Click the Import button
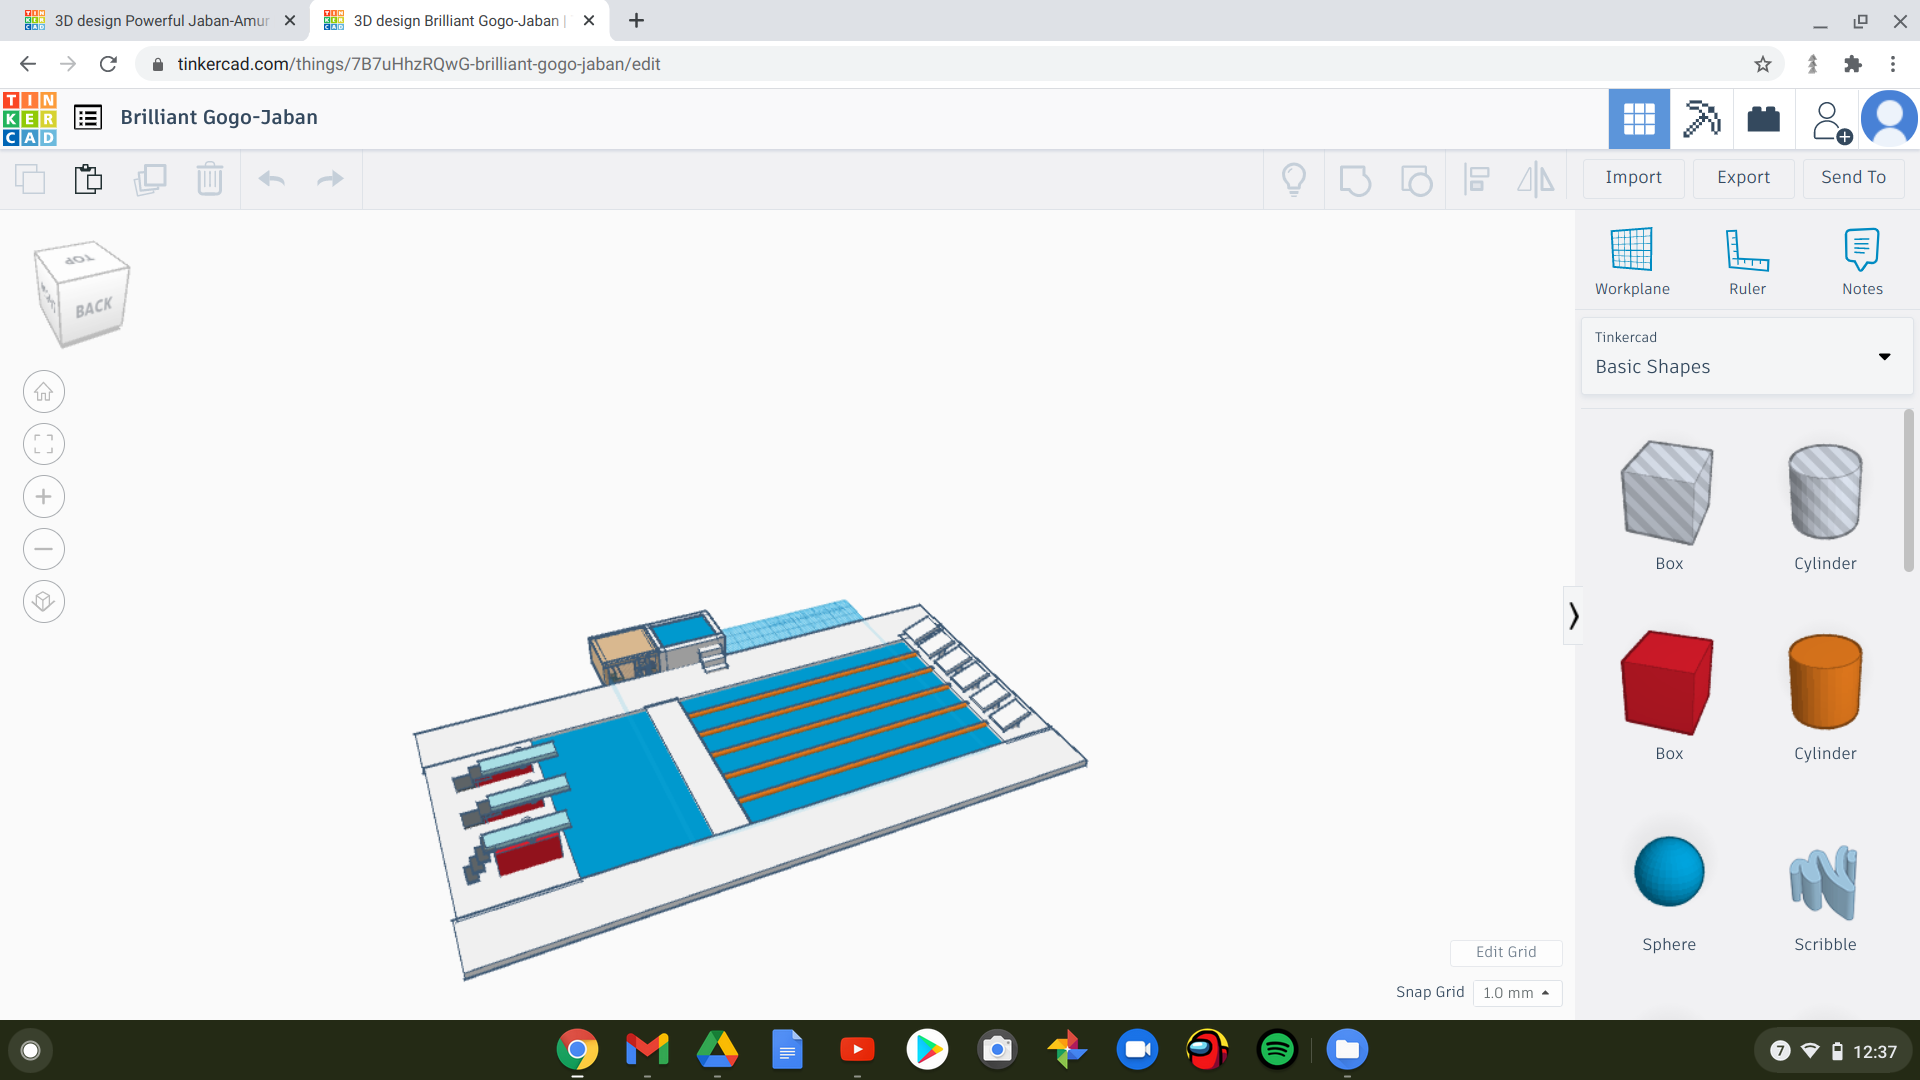 [x=1633, y=178]
